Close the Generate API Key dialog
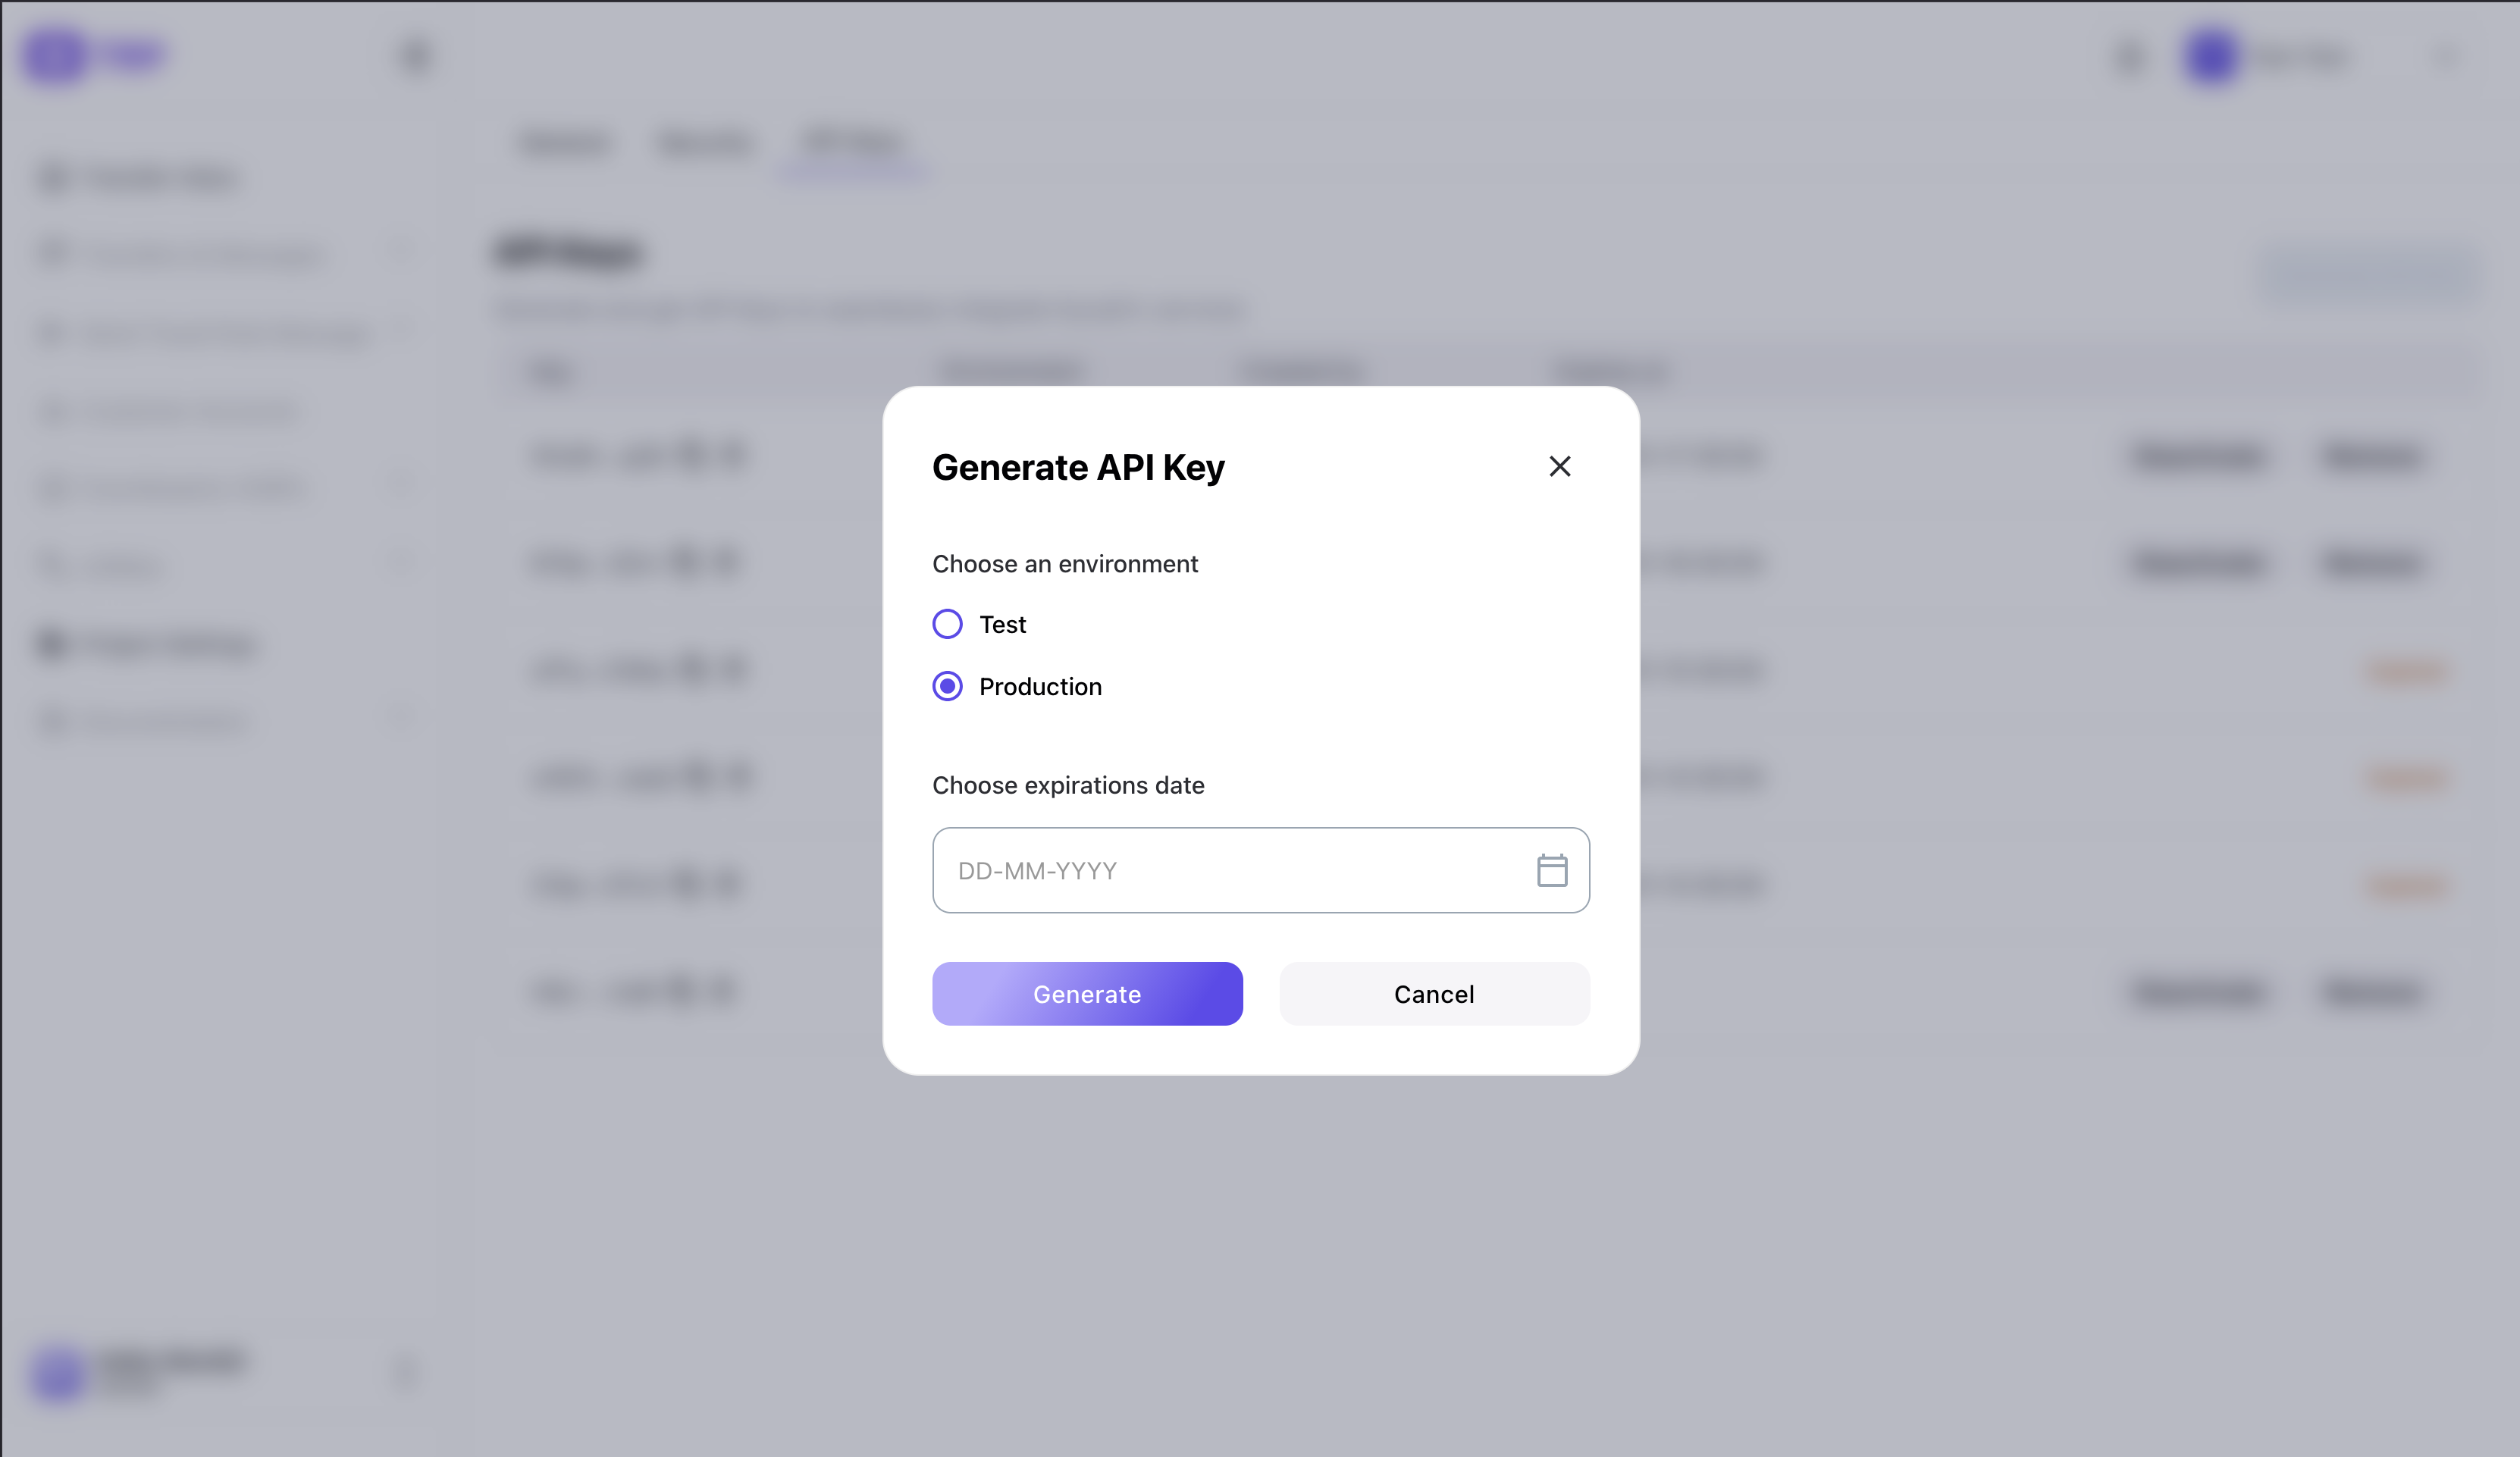 (1559, 466)
